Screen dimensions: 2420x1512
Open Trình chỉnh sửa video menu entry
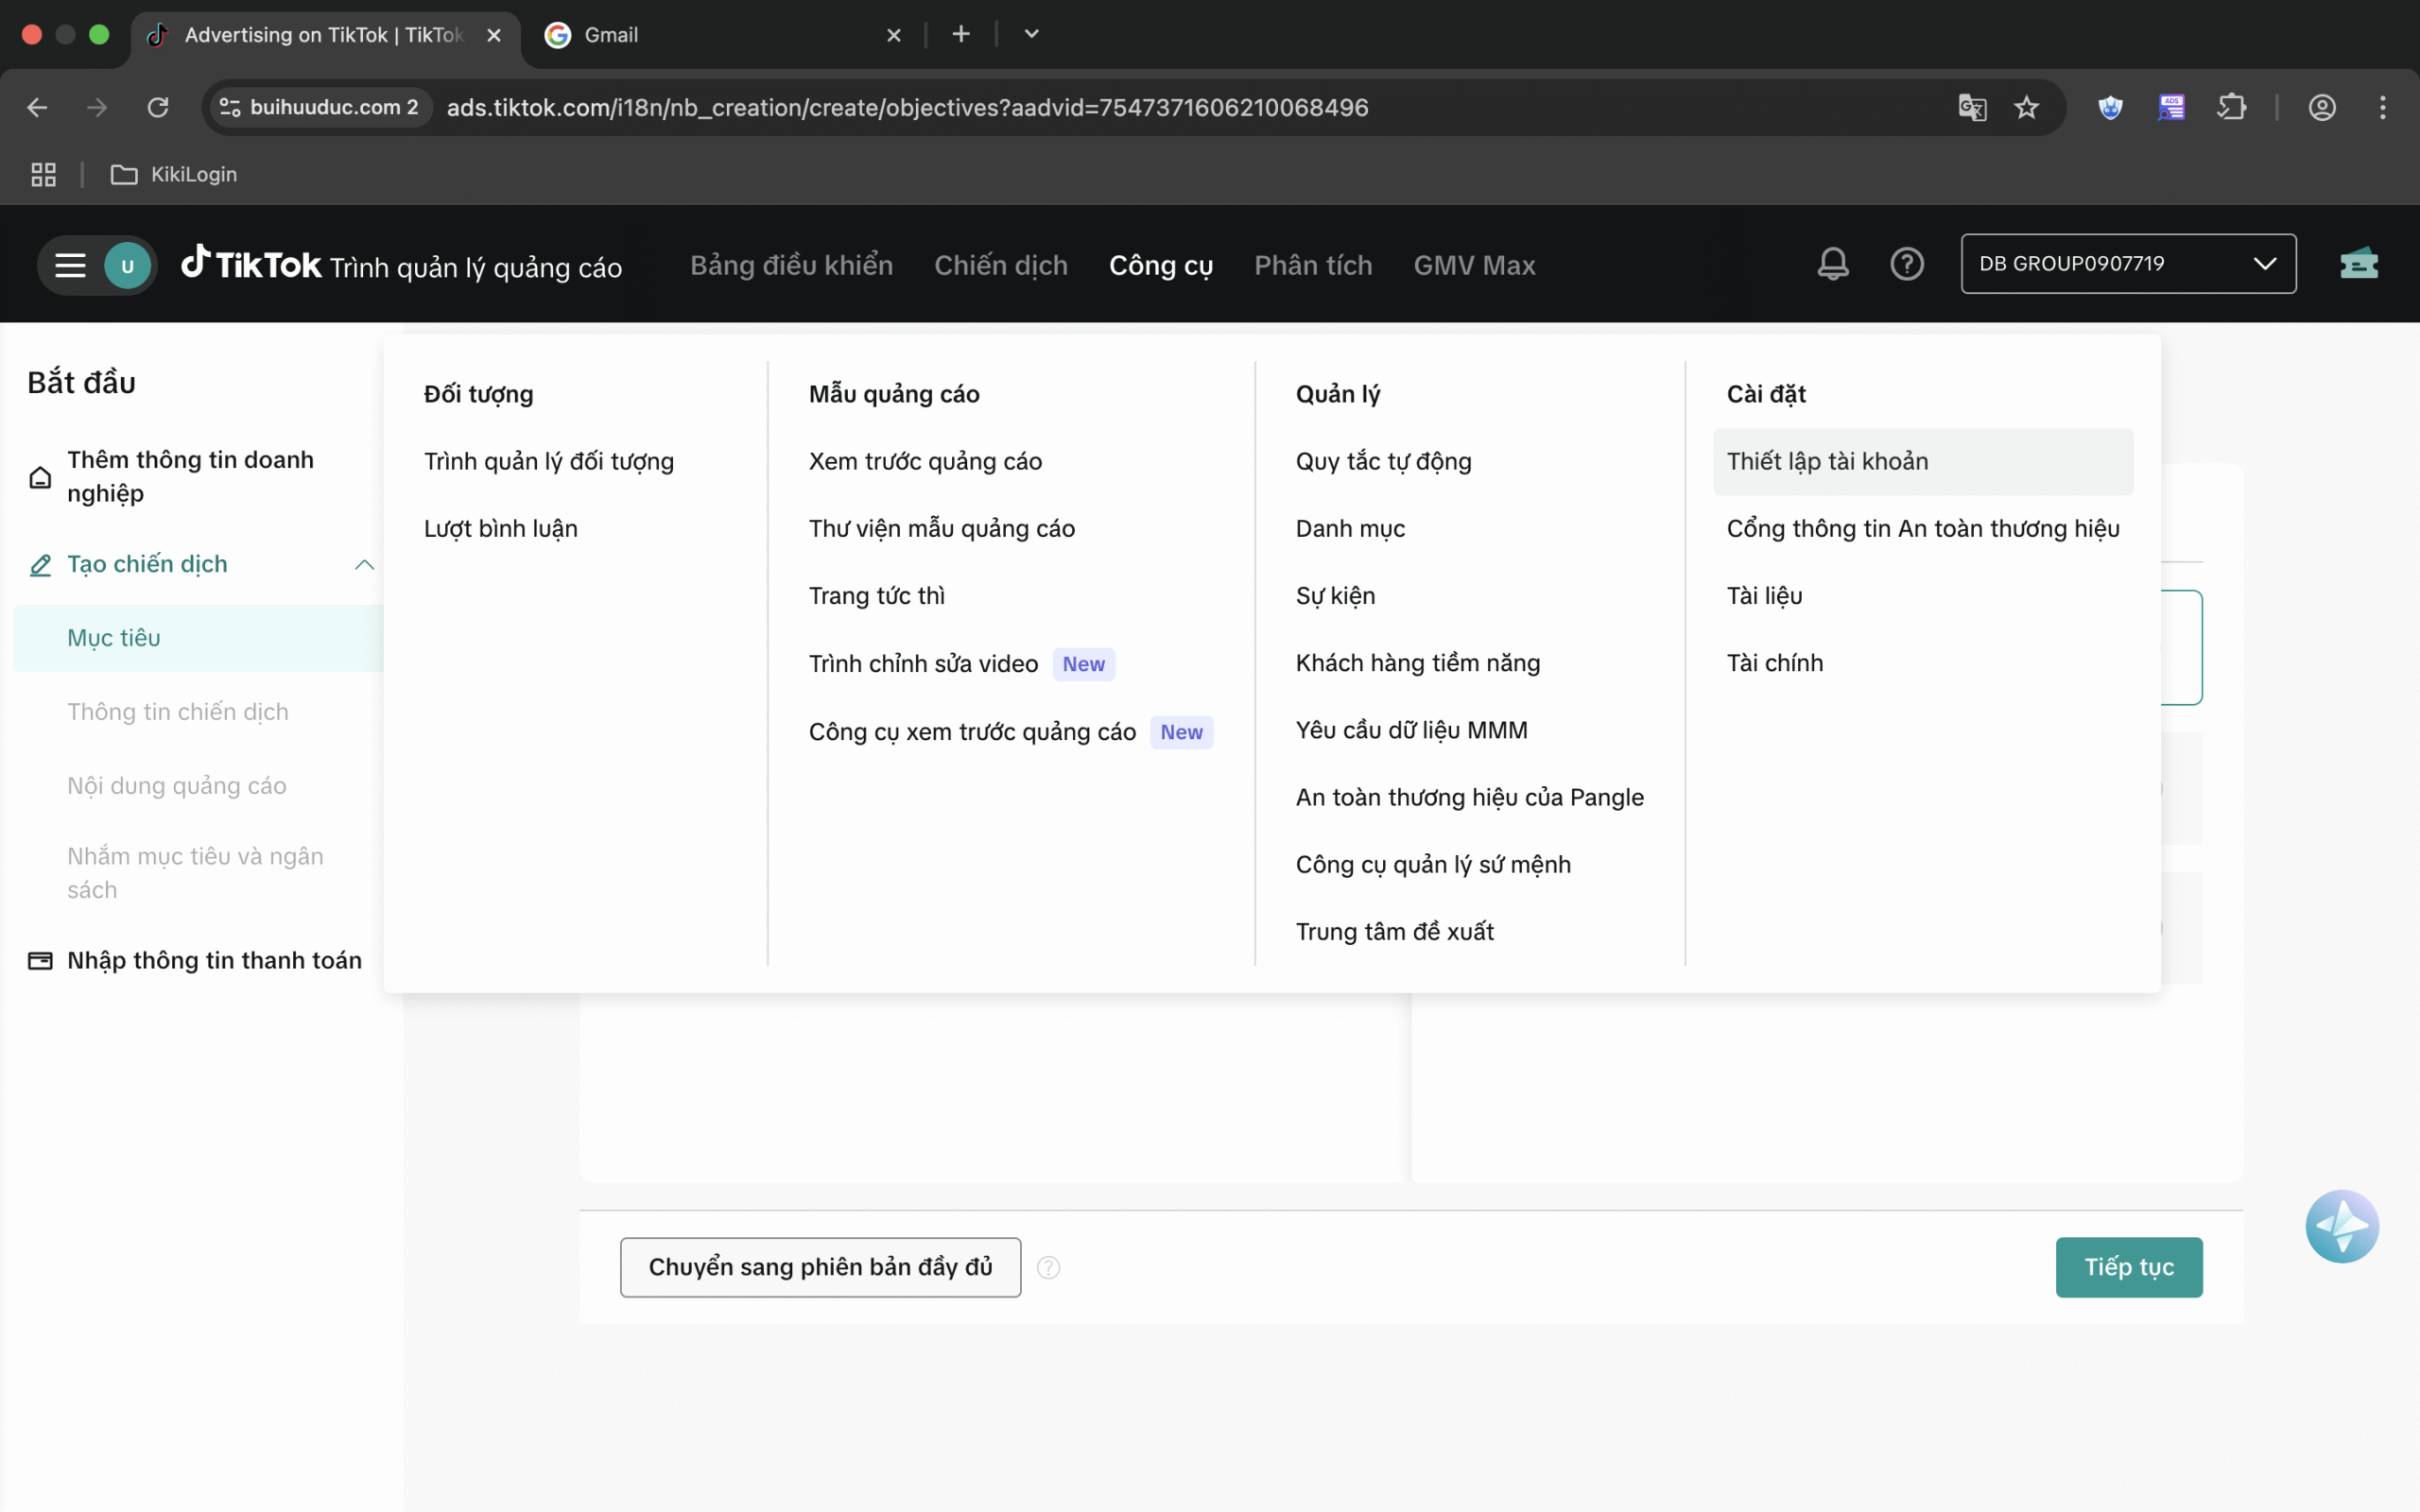pos(923,663)
